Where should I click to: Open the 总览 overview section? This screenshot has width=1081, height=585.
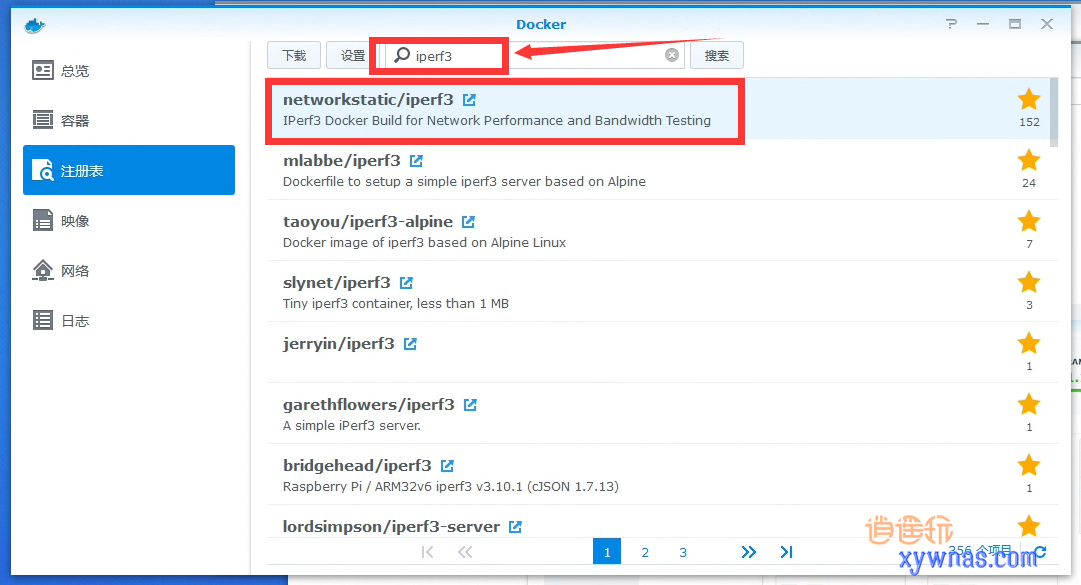129,71
